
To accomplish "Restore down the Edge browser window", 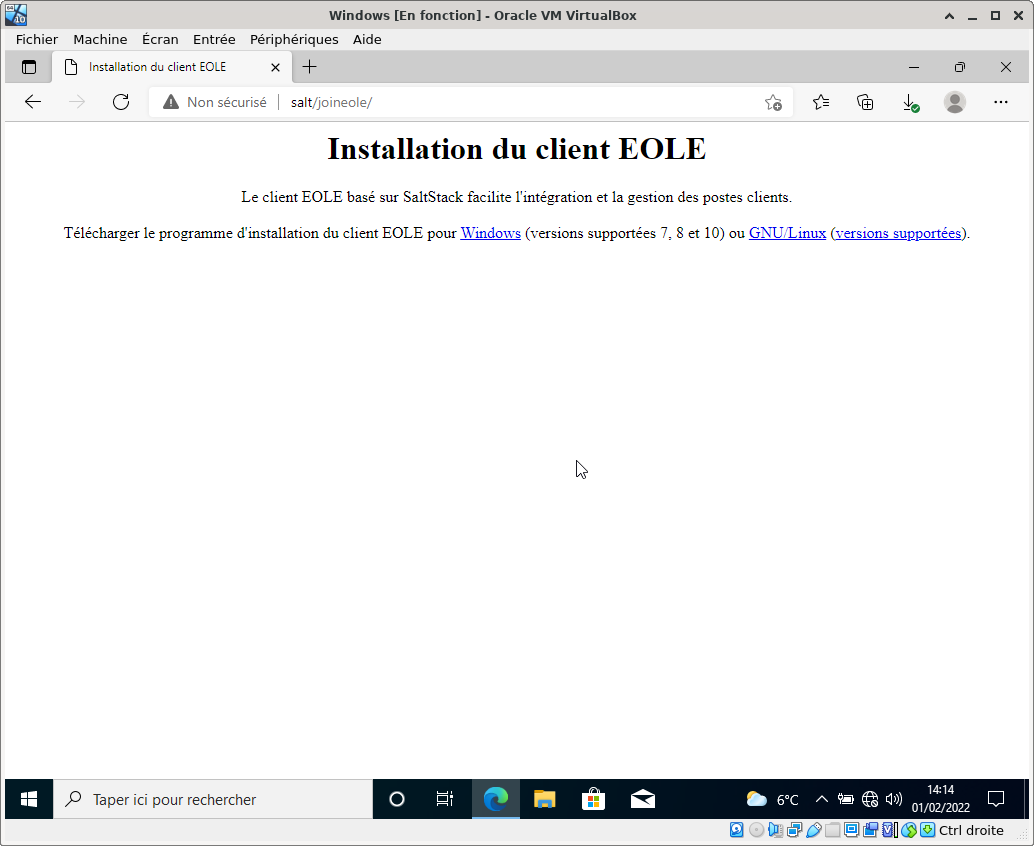I will click(x=959, y=67).
